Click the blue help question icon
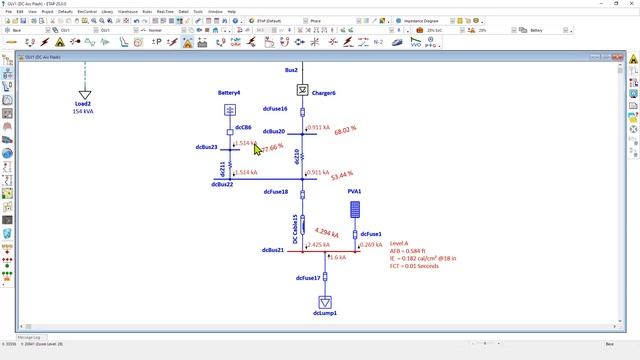 click(235, 21)
